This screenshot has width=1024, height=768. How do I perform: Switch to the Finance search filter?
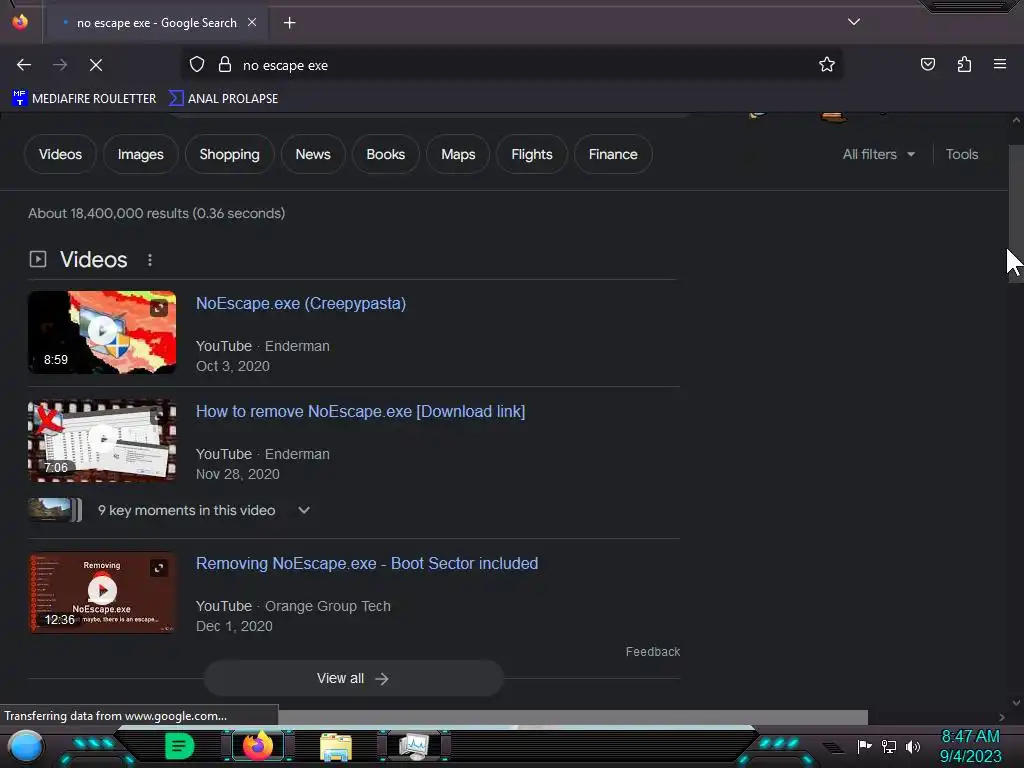tap(613, 154)
